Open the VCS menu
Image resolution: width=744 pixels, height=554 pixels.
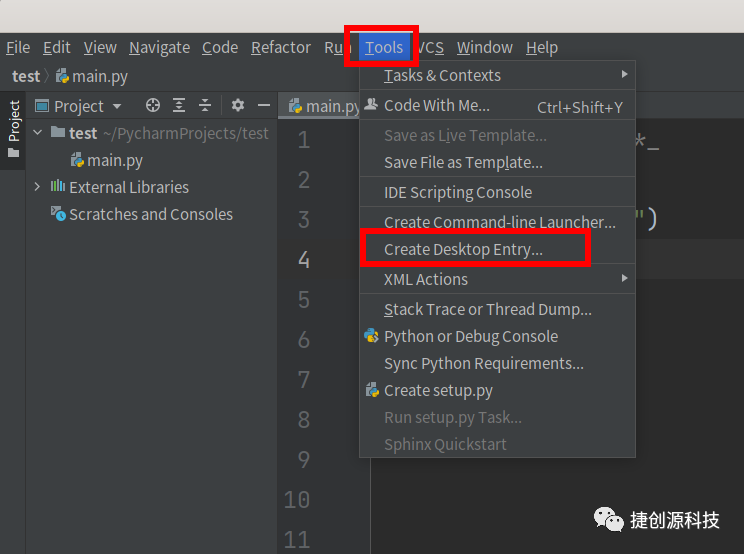(x=431, y=47)
